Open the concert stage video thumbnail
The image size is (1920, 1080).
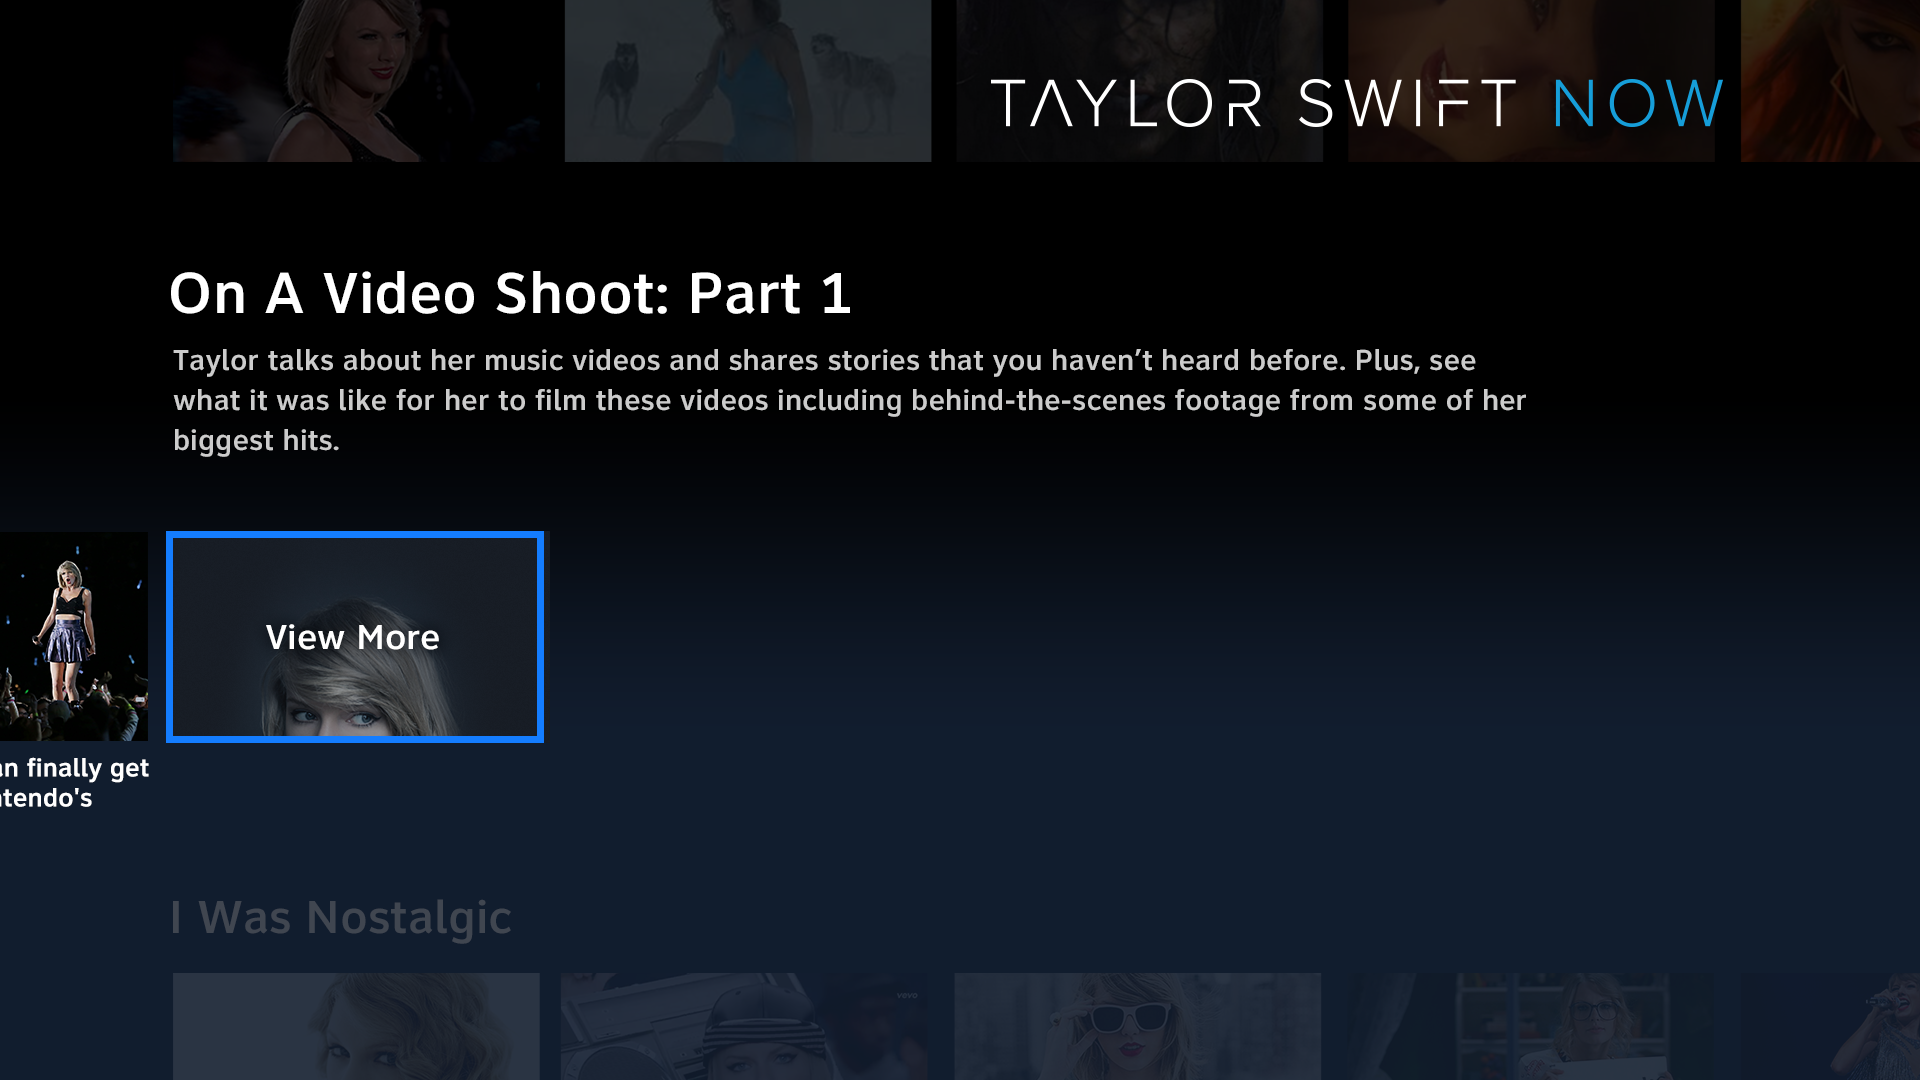(x=74, y=637)
